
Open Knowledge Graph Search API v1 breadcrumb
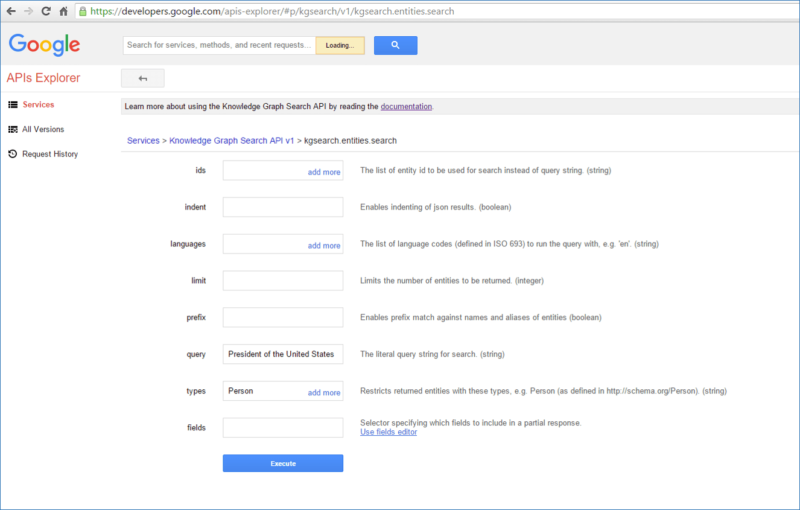click(232, 141)
